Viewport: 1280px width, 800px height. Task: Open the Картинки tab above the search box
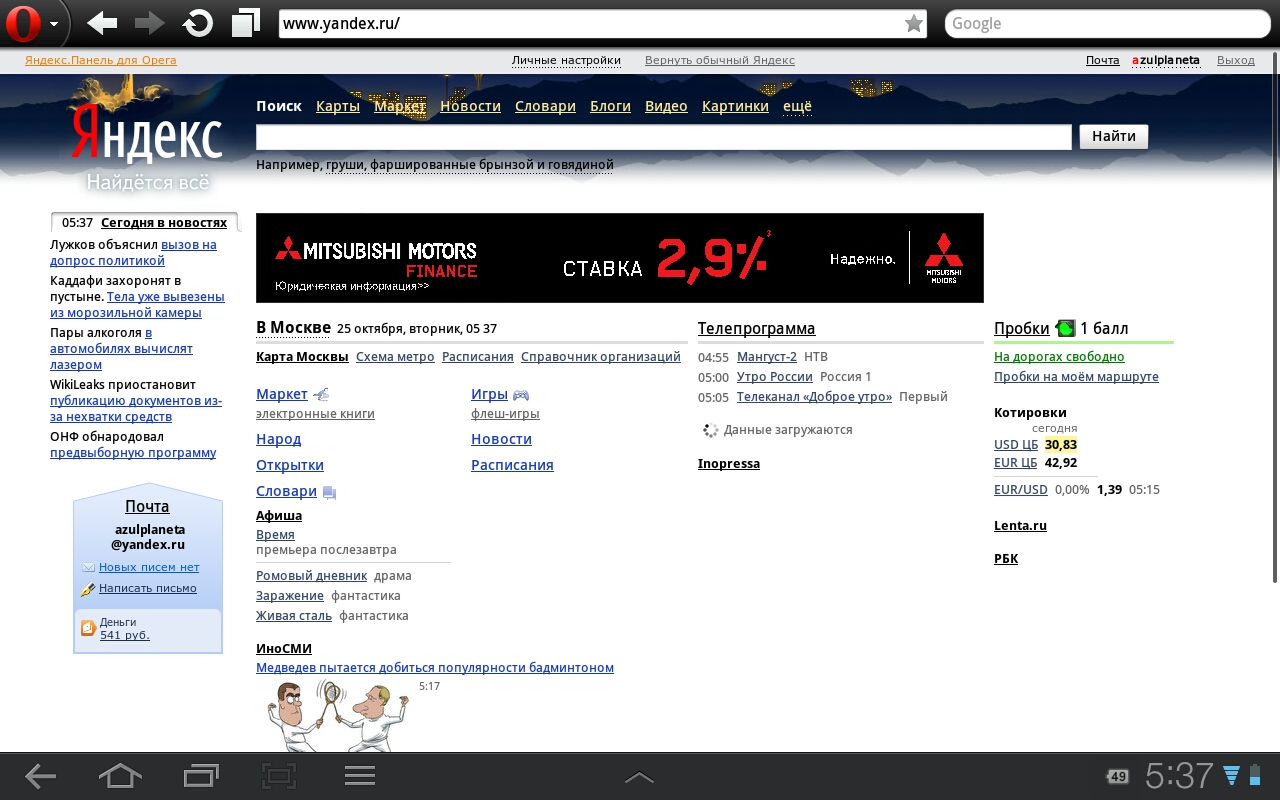(735, 106)
